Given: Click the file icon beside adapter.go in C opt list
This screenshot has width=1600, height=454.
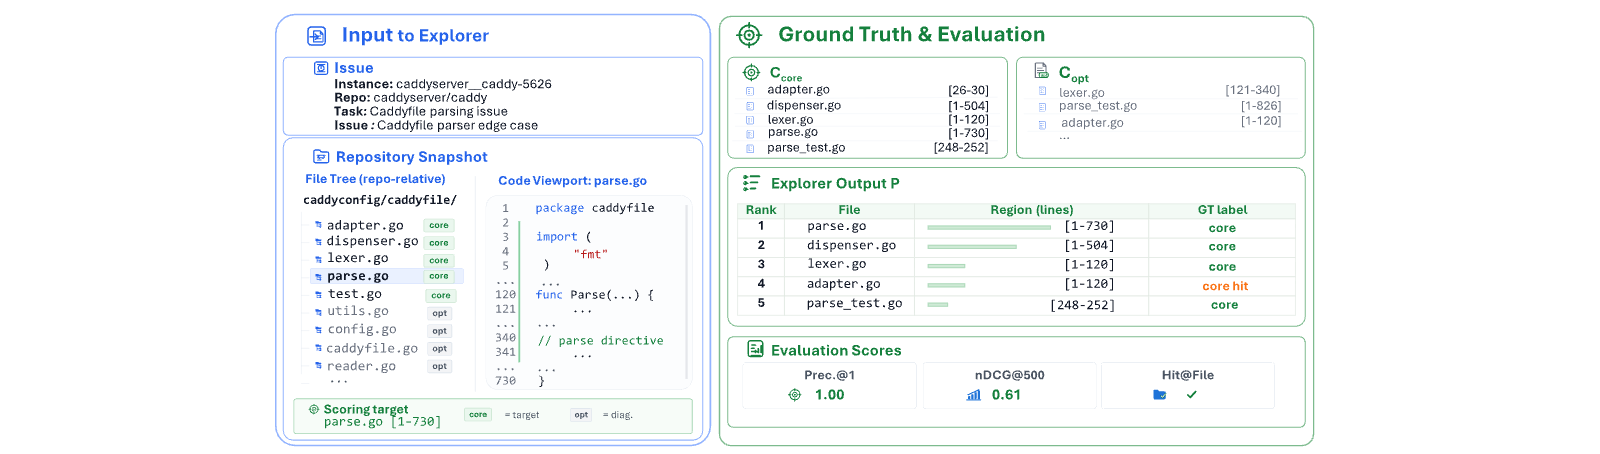Looking at the screenshot, I should tap(1043, 124).
